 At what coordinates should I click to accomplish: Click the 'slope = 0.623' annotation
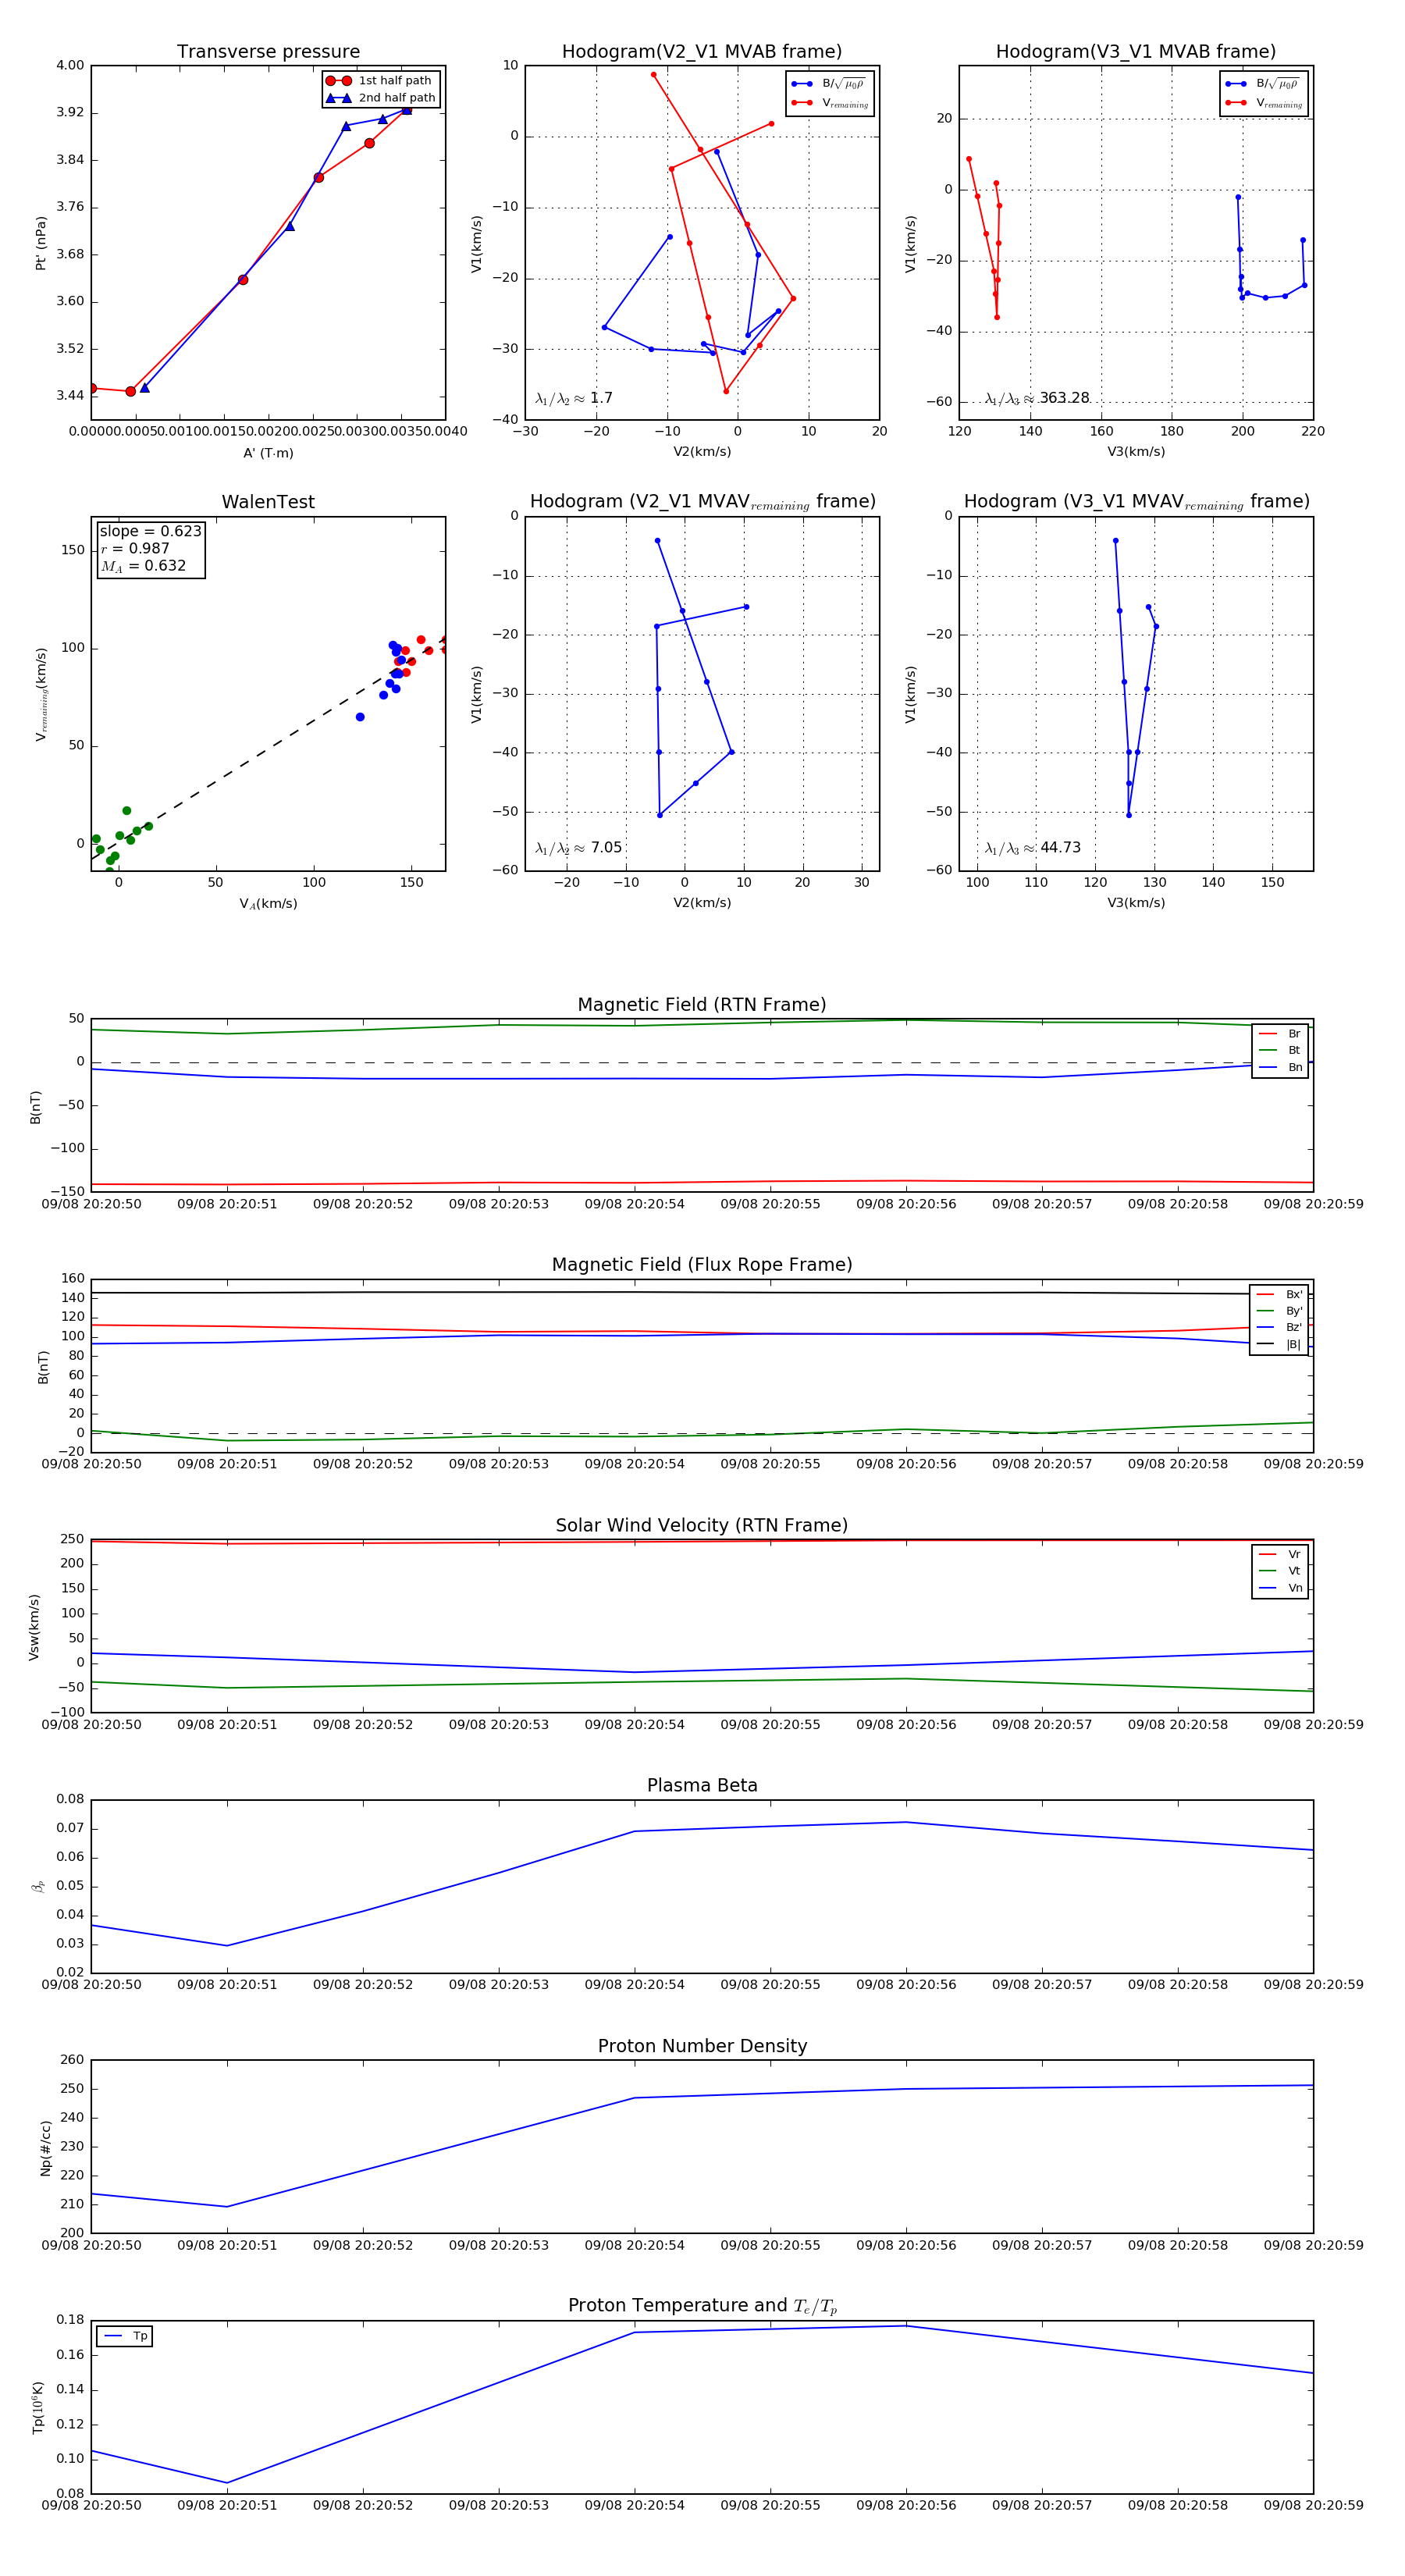(x=150, y=531)
